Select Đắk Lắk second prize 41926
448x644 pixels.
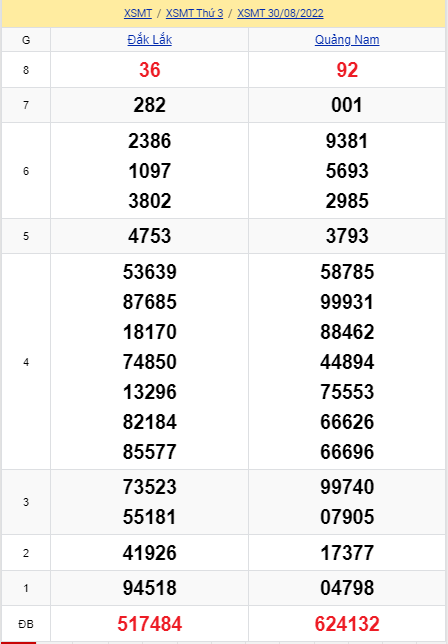click(149, 553)
